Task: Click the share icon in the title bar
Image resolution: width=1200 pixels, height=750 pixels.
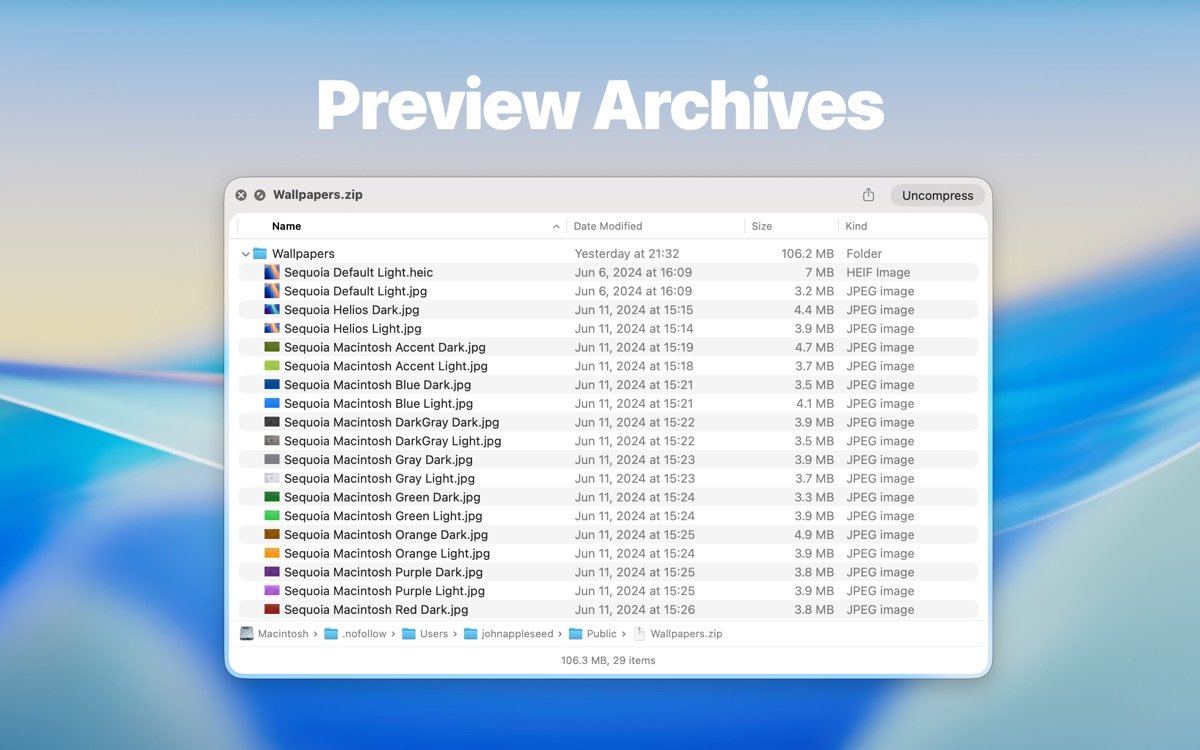Action: tap(870, 195)
